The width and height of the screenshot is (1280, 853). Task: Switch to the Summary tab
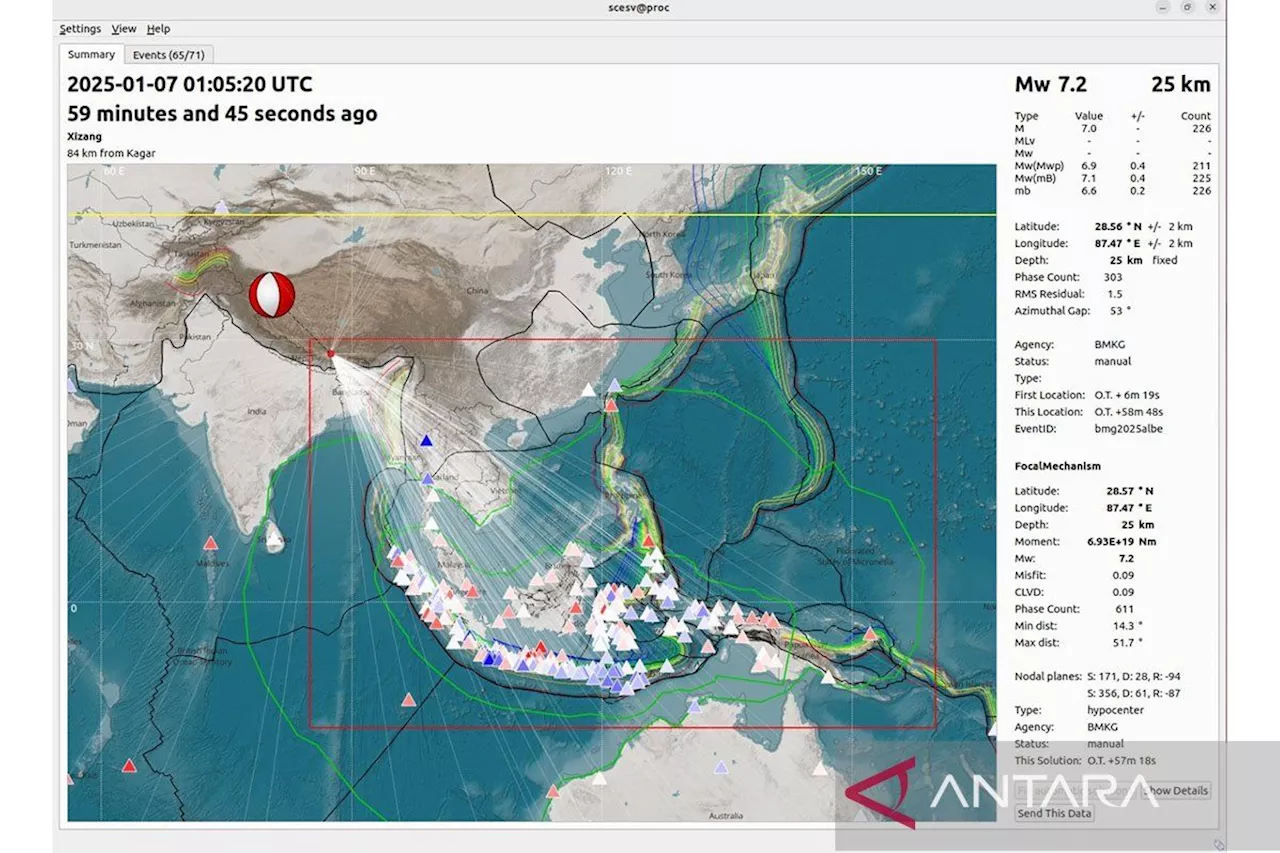(91, 54)
